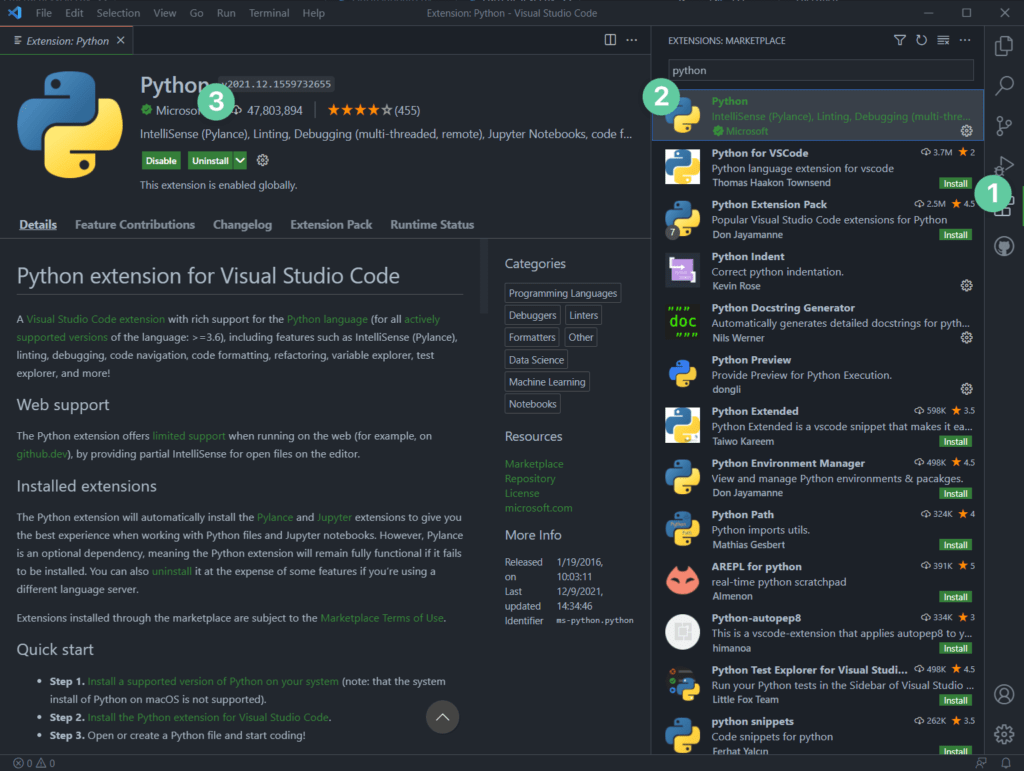1024x771 pixels.
Task: Open the Accounts menu icon
Action: pos(1004,694)
